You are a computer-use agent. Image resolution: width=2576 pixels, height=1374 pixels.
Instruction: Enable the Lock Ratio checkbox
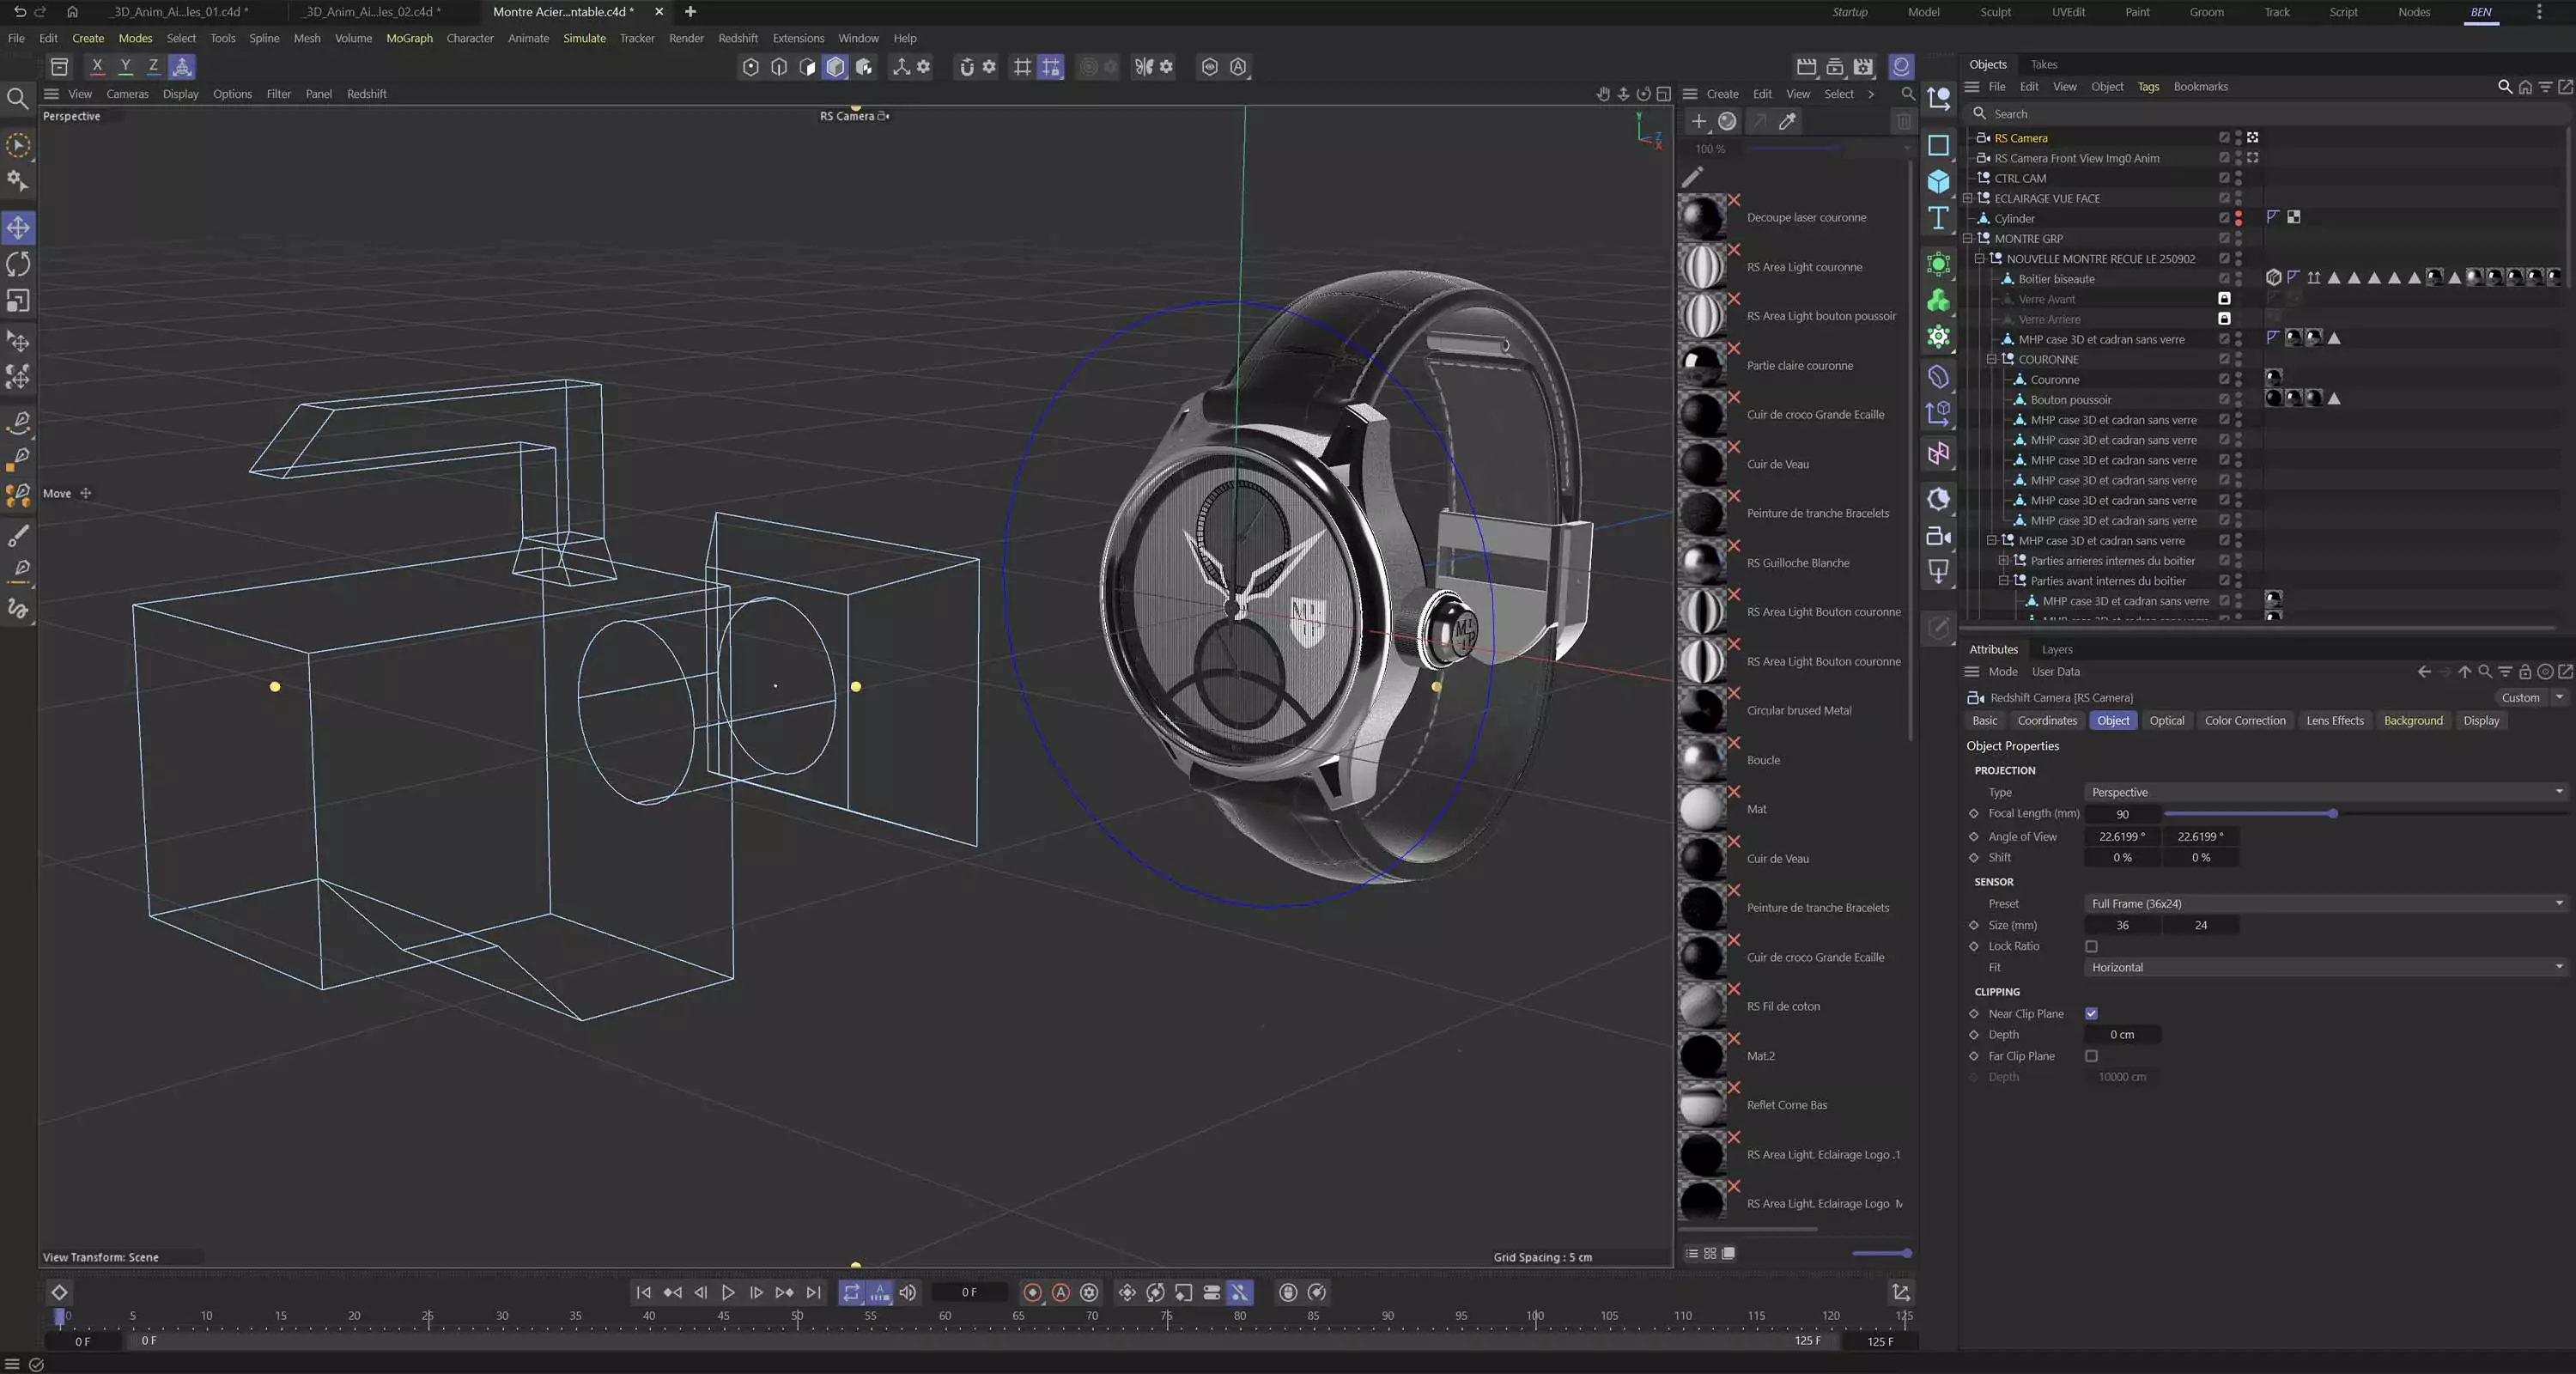pos(2092,946)
